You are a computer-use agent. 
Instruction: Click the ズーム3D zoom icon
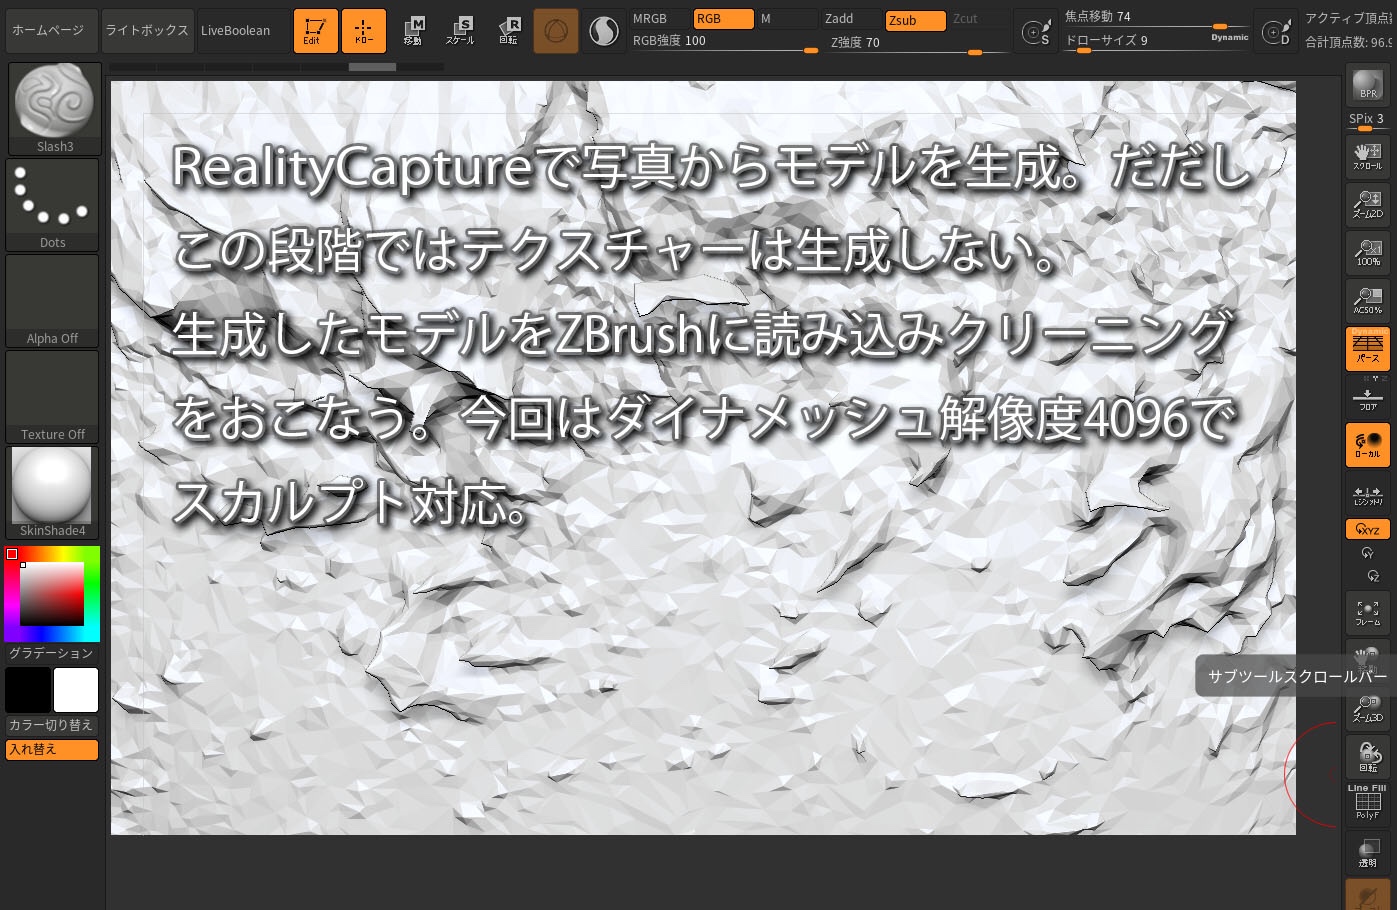click(x=1368, y=708)
